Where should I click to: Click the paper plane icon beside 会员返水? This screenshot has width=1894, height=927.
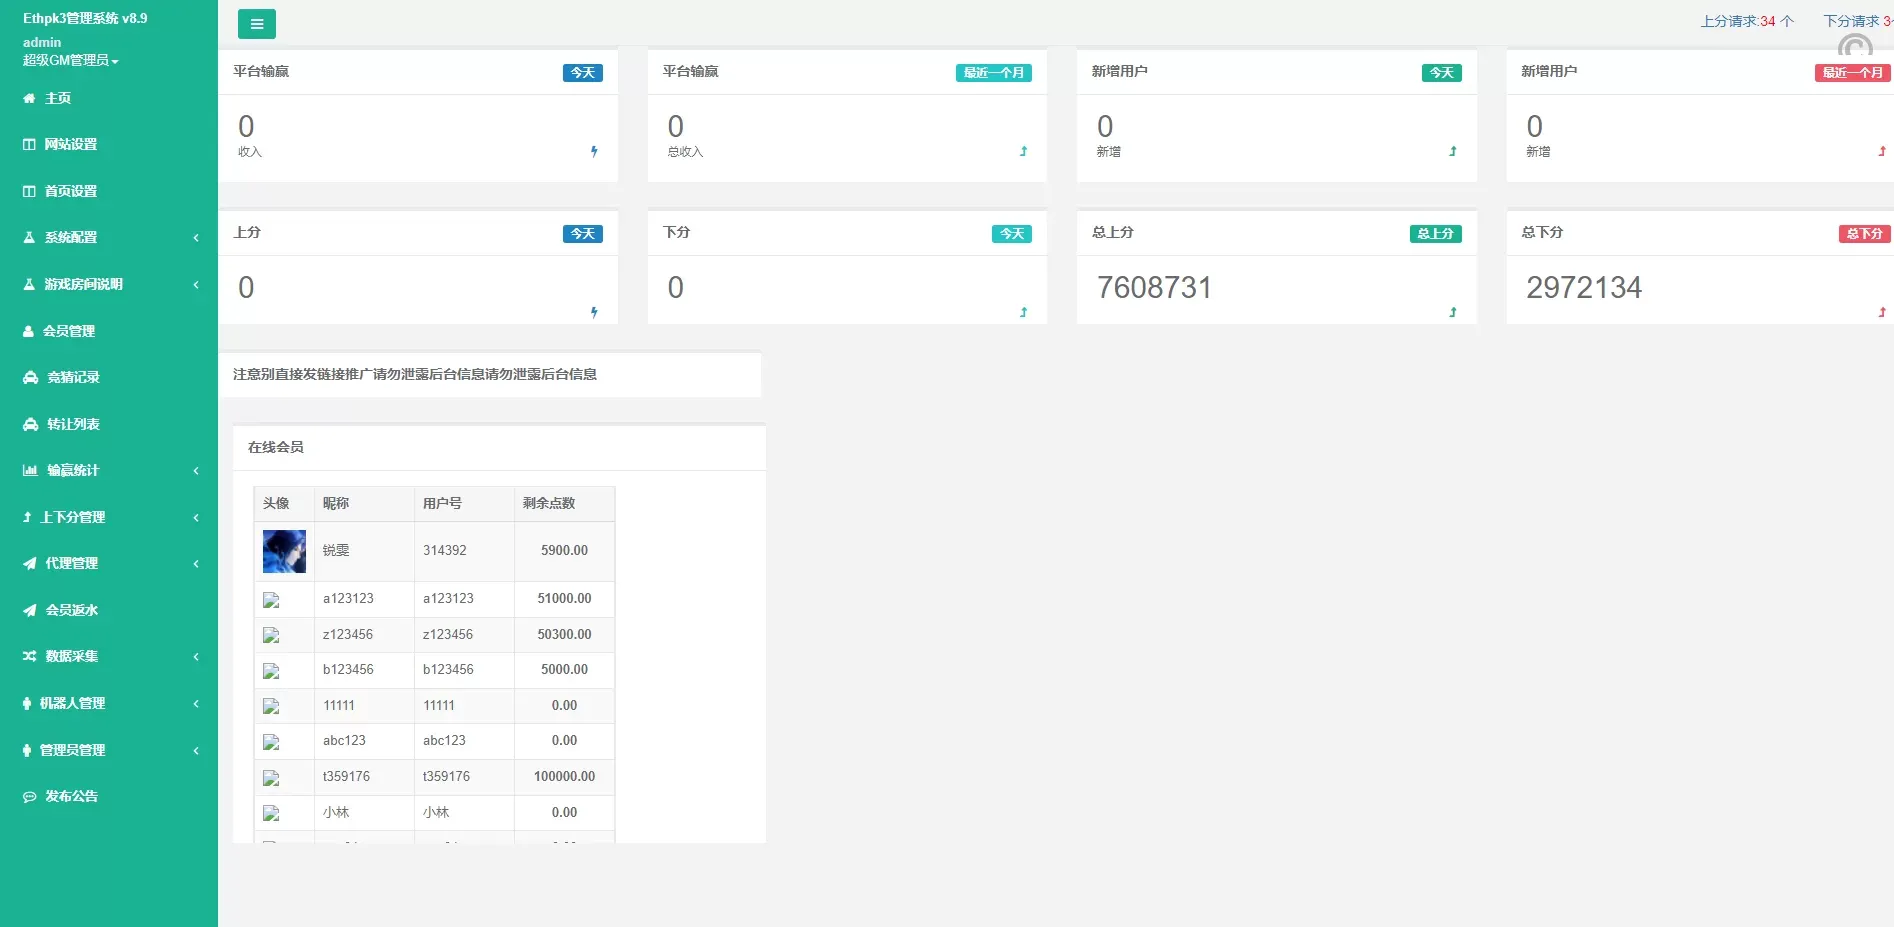coord(30,610)
